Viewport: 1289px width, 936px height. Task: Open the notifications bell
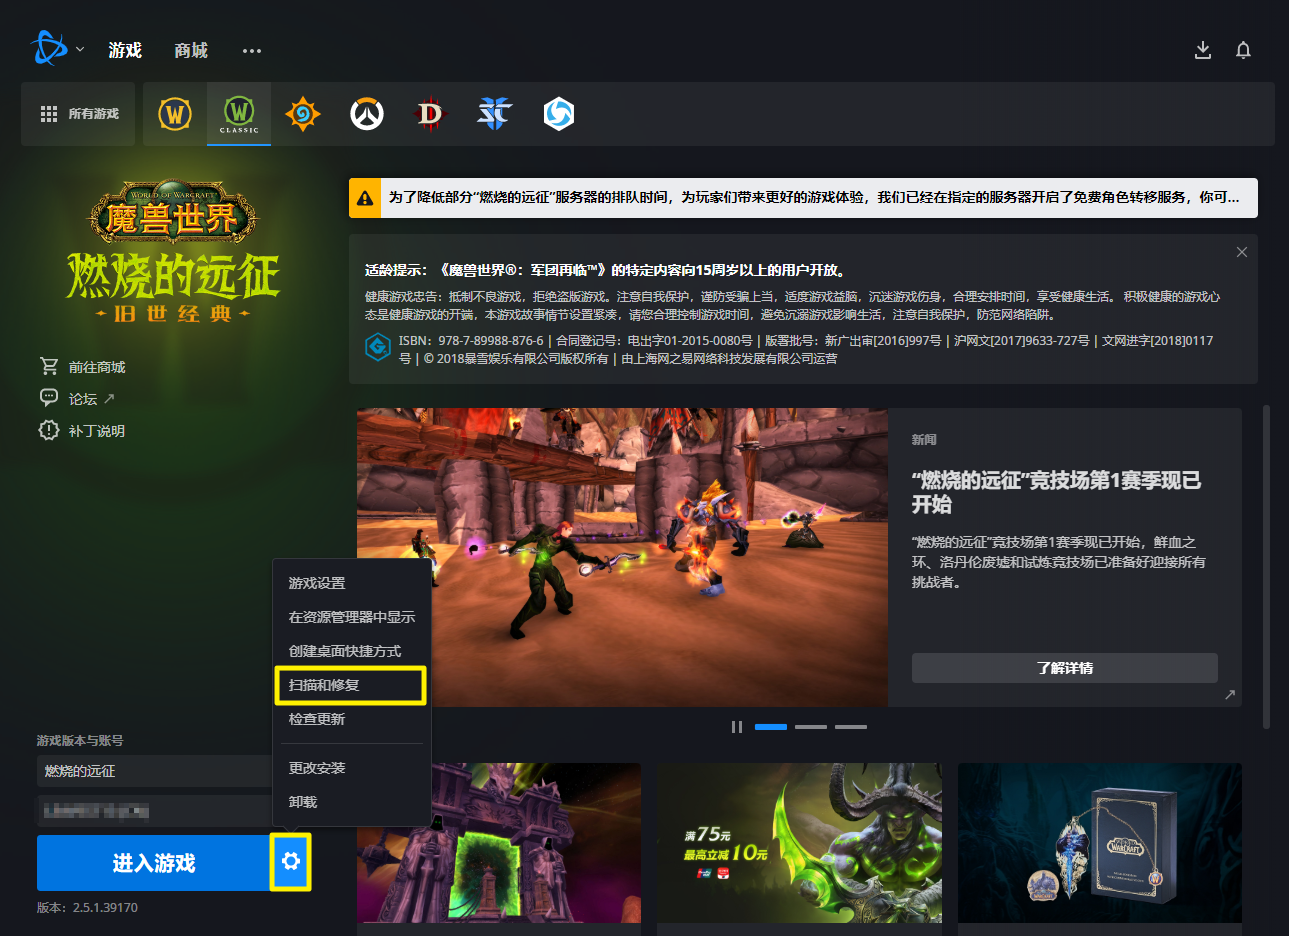coord(1243,50)
